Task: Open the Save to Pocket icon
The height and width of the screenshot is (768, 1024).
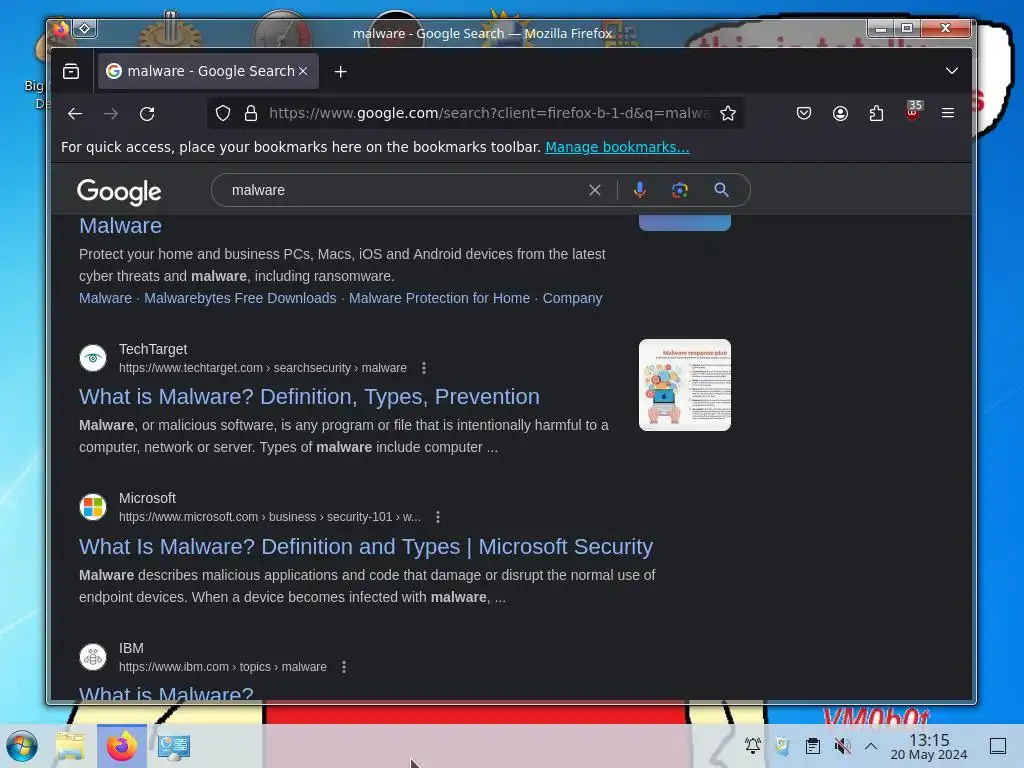Action: (x=804, y=114)
